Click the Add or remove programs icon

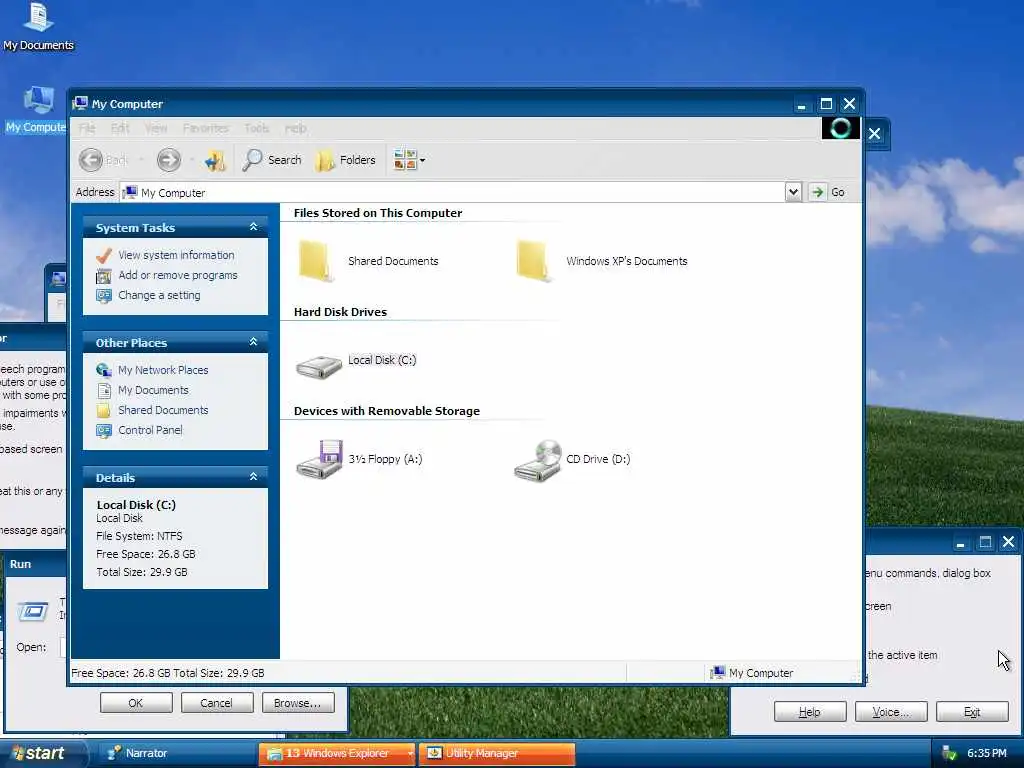click(104, 276)
